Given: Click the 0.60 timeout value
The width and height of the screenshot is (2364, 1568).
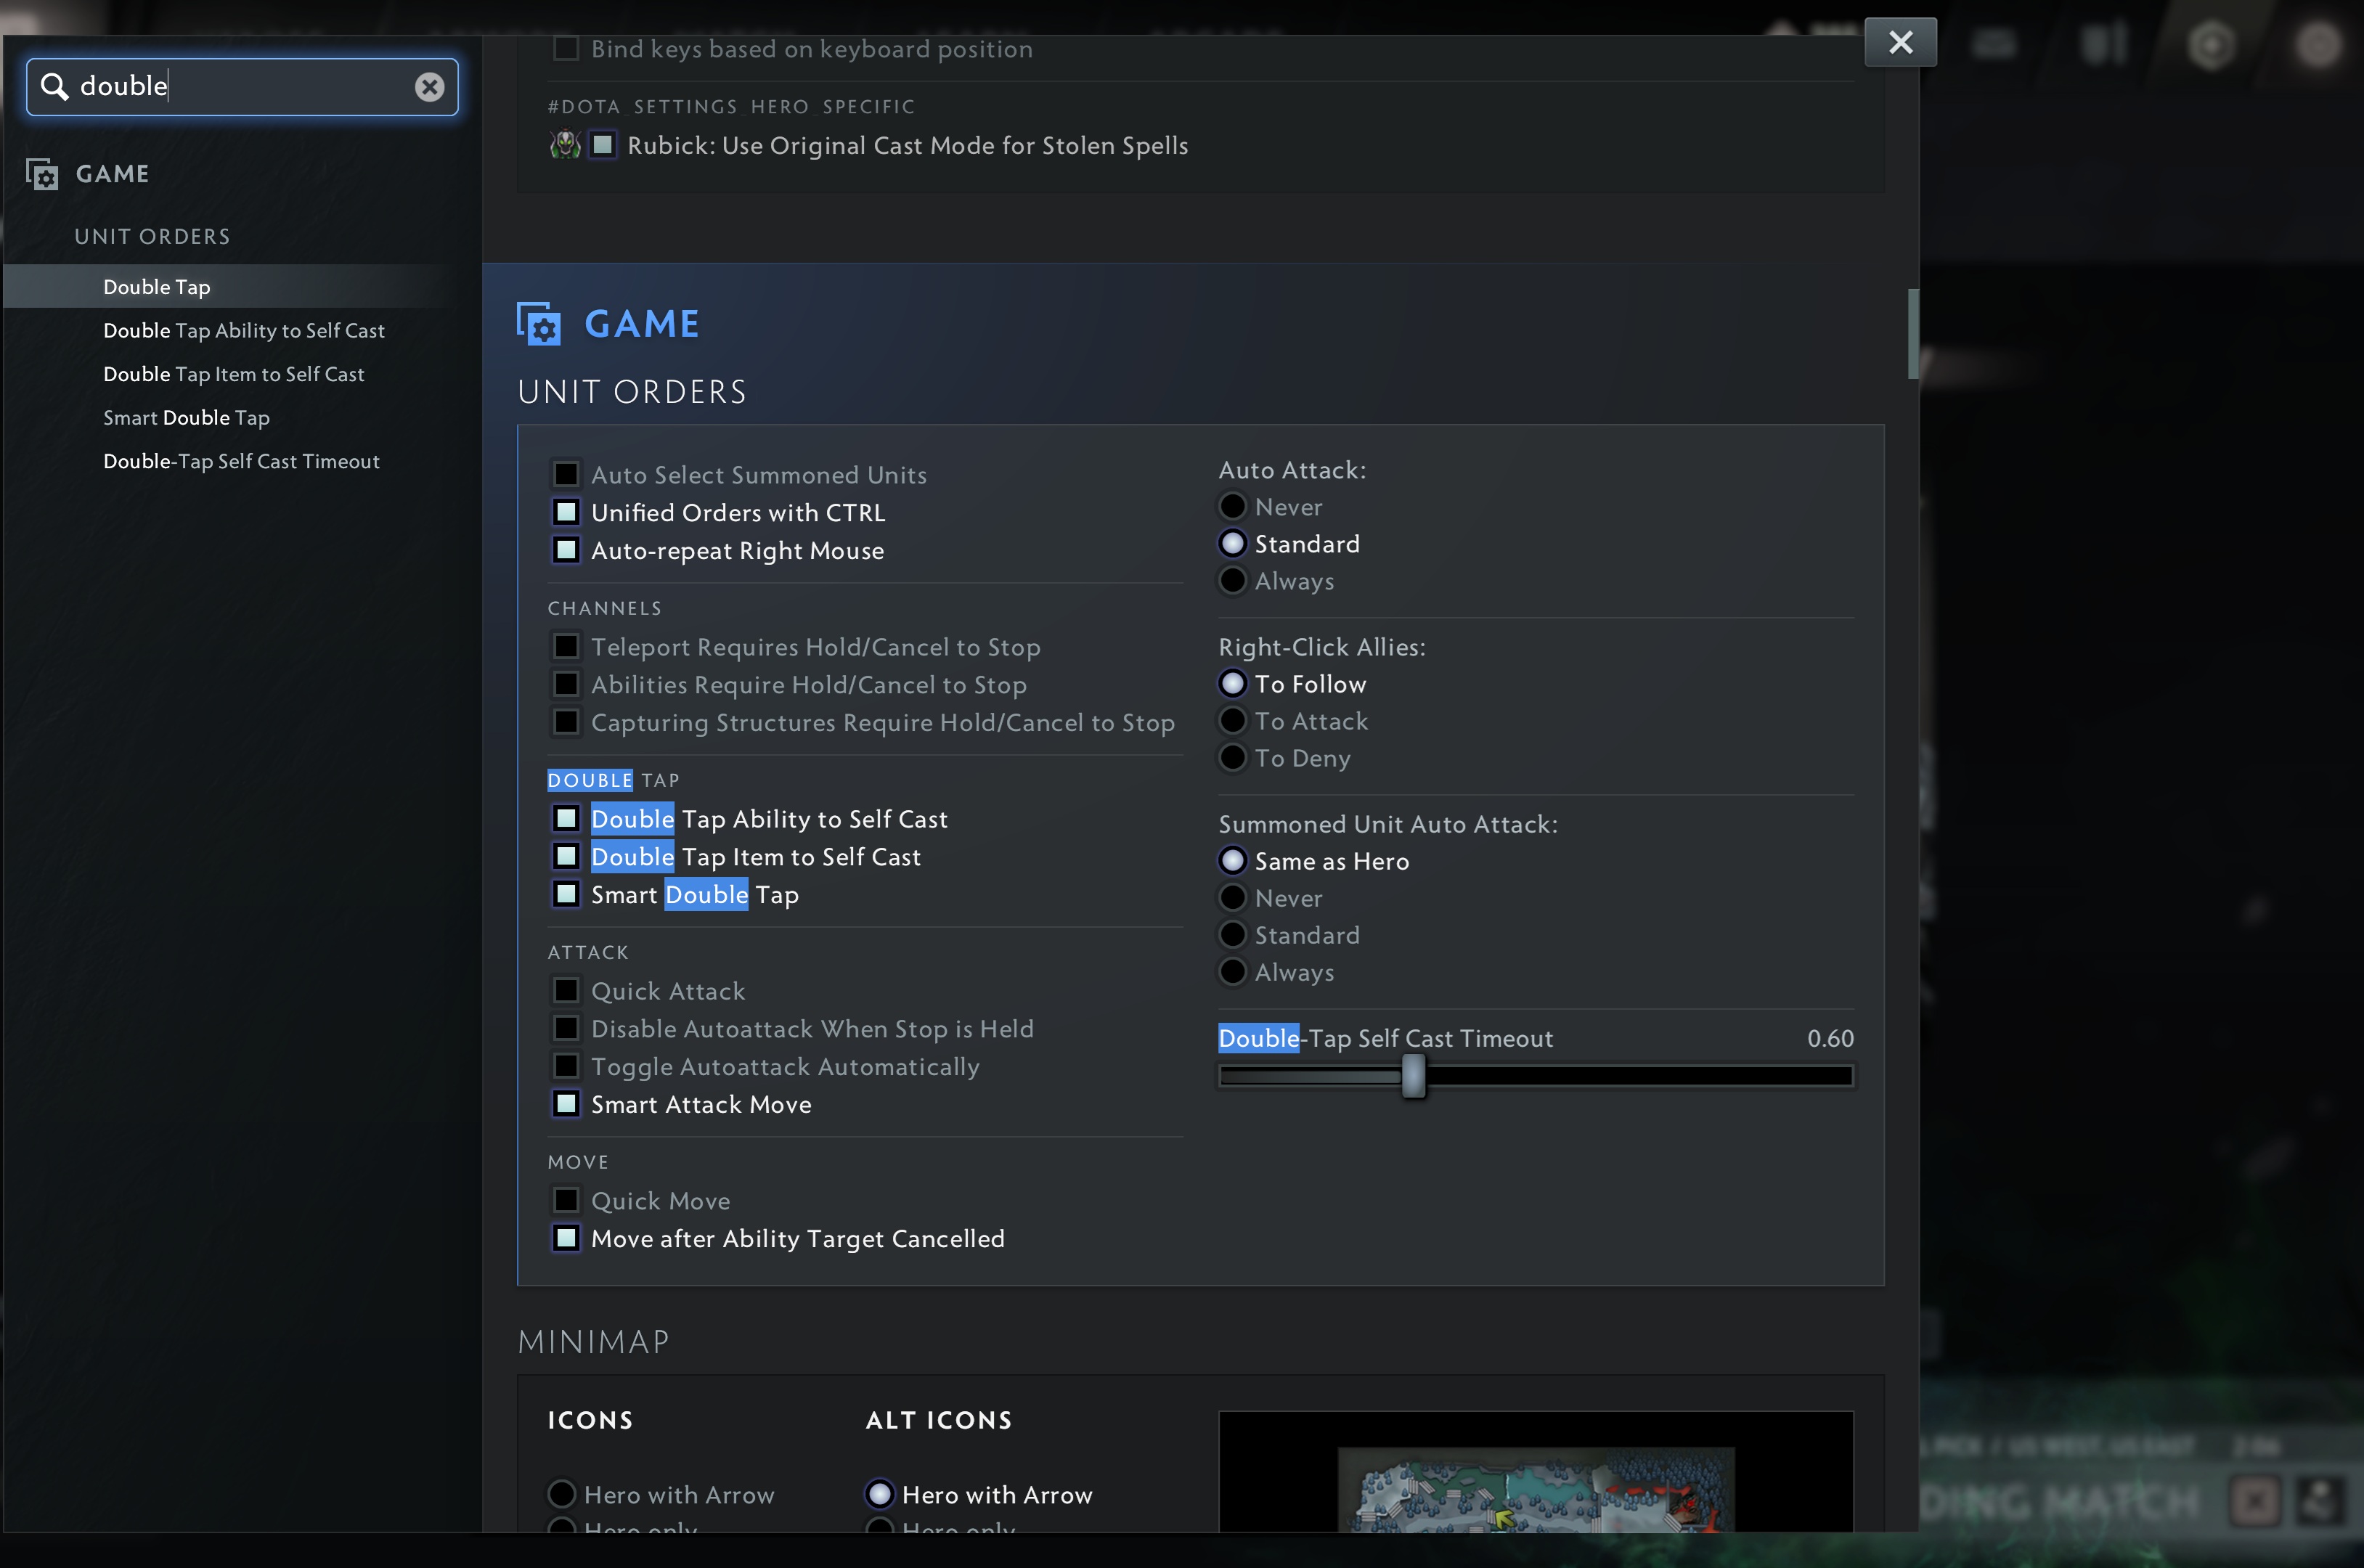Looking at the screenshot, I should coord(1830,1039).
